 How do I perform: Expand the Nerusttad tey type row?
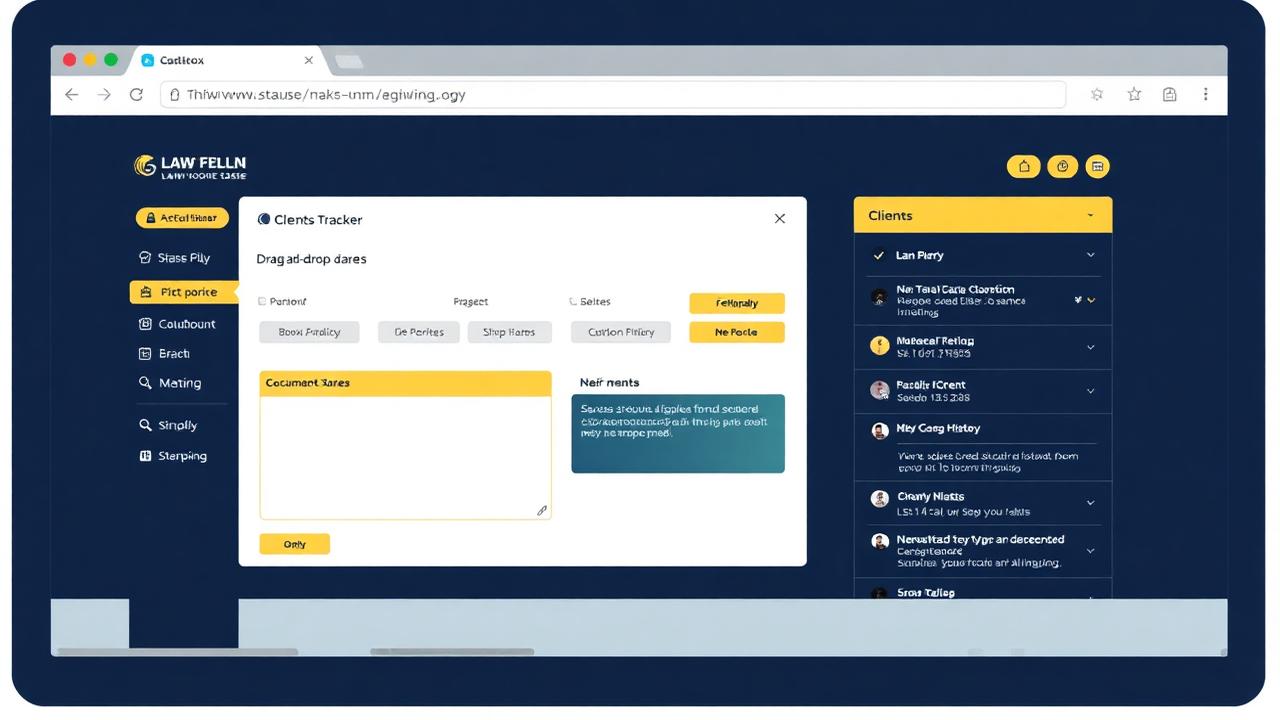[1090, 551]
